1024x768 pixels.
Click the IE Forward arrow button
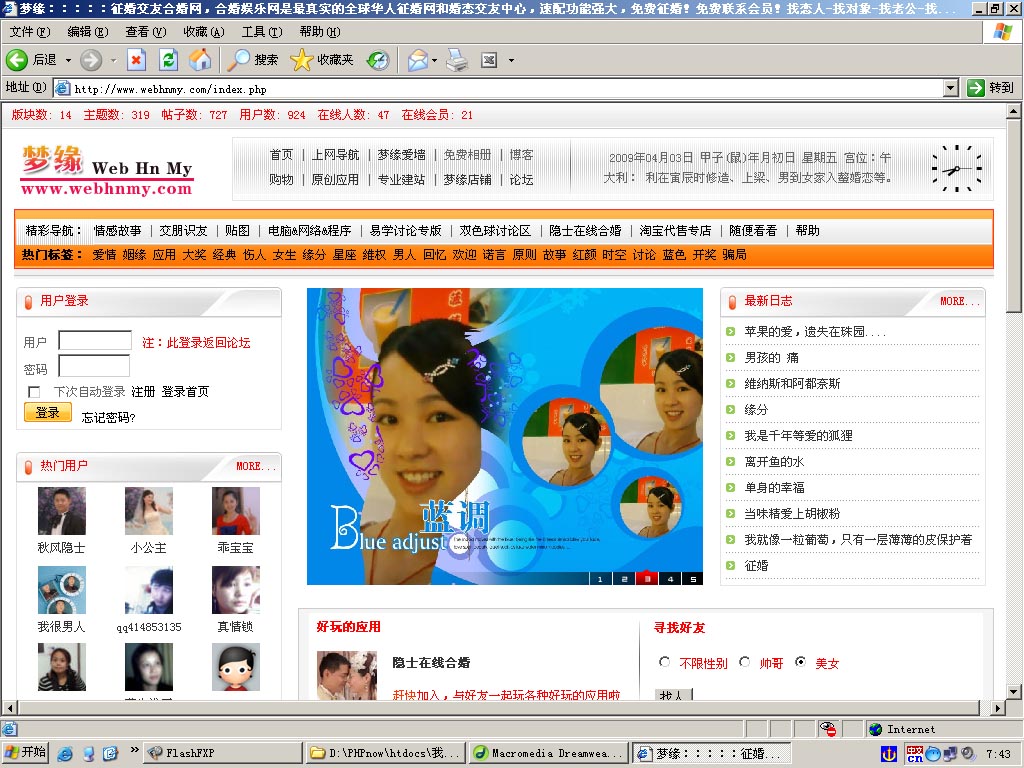pyautogui.click(x=91, y=60)
